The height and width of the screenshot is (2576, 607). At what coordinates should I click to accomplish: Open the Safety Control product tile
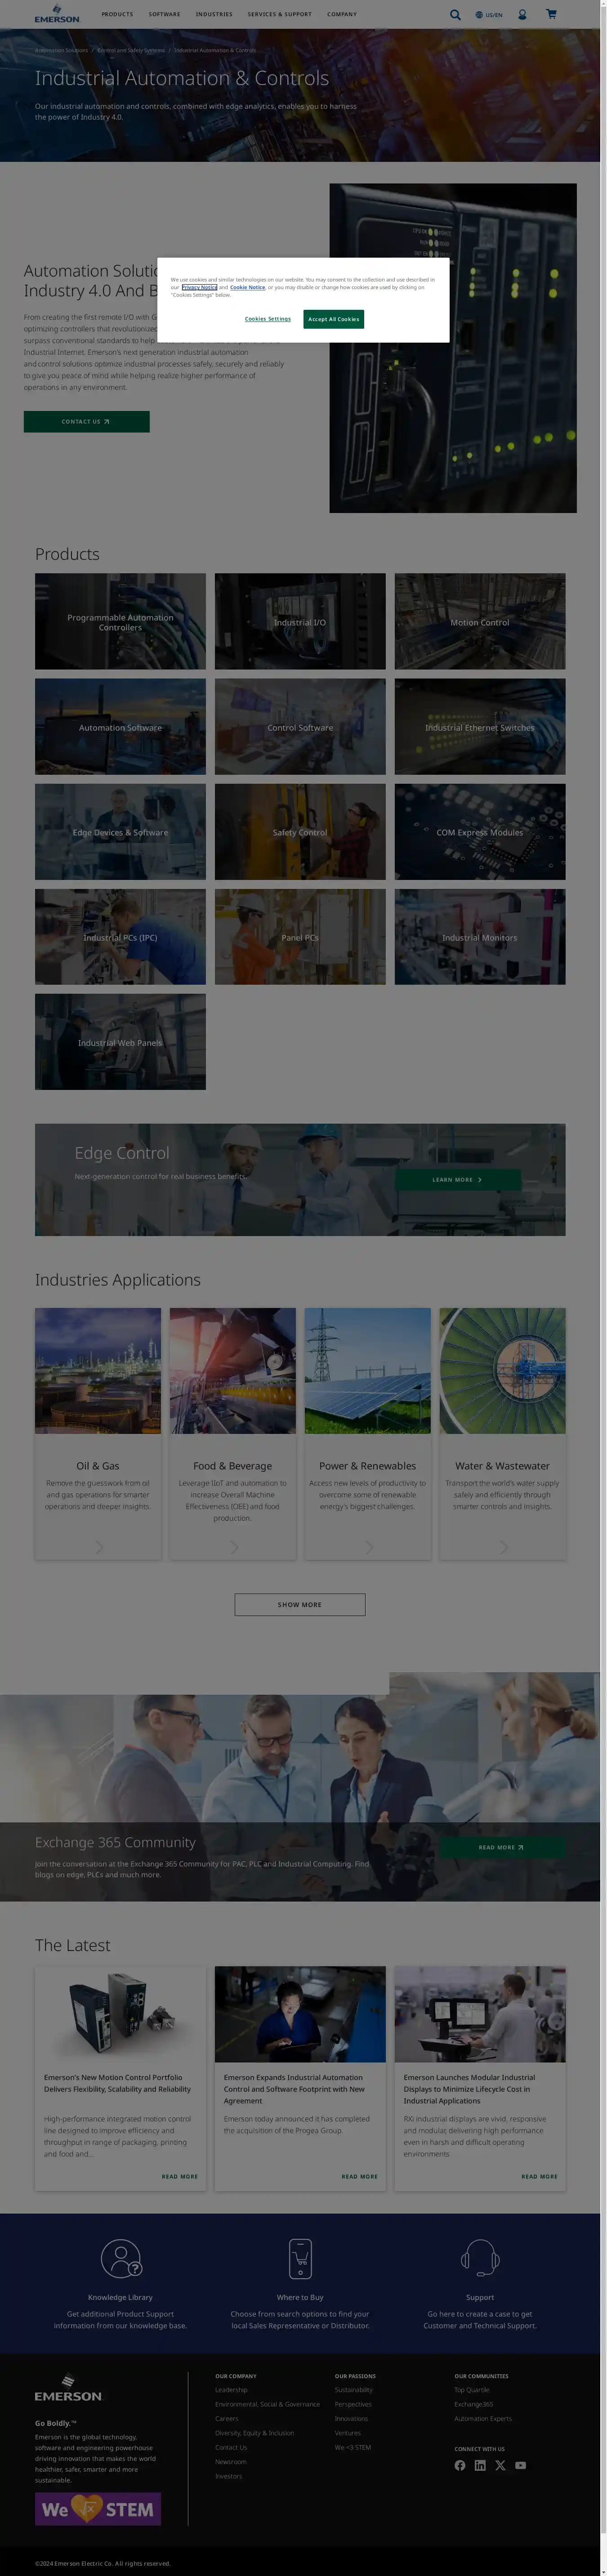299,832
